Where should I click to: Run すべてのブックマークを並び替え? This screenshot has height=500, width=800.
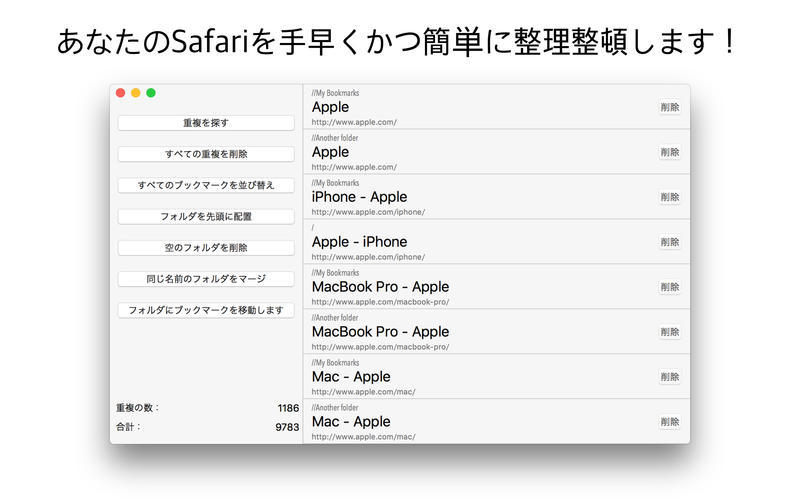206,185
